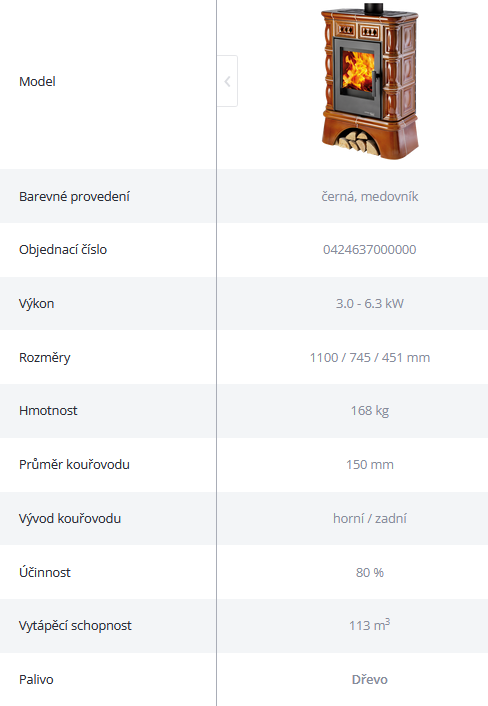Image resolution: width=488 pixels, height=706 pixels.
Task: Click the Barevné provedení label
Action: click(74, 196)
